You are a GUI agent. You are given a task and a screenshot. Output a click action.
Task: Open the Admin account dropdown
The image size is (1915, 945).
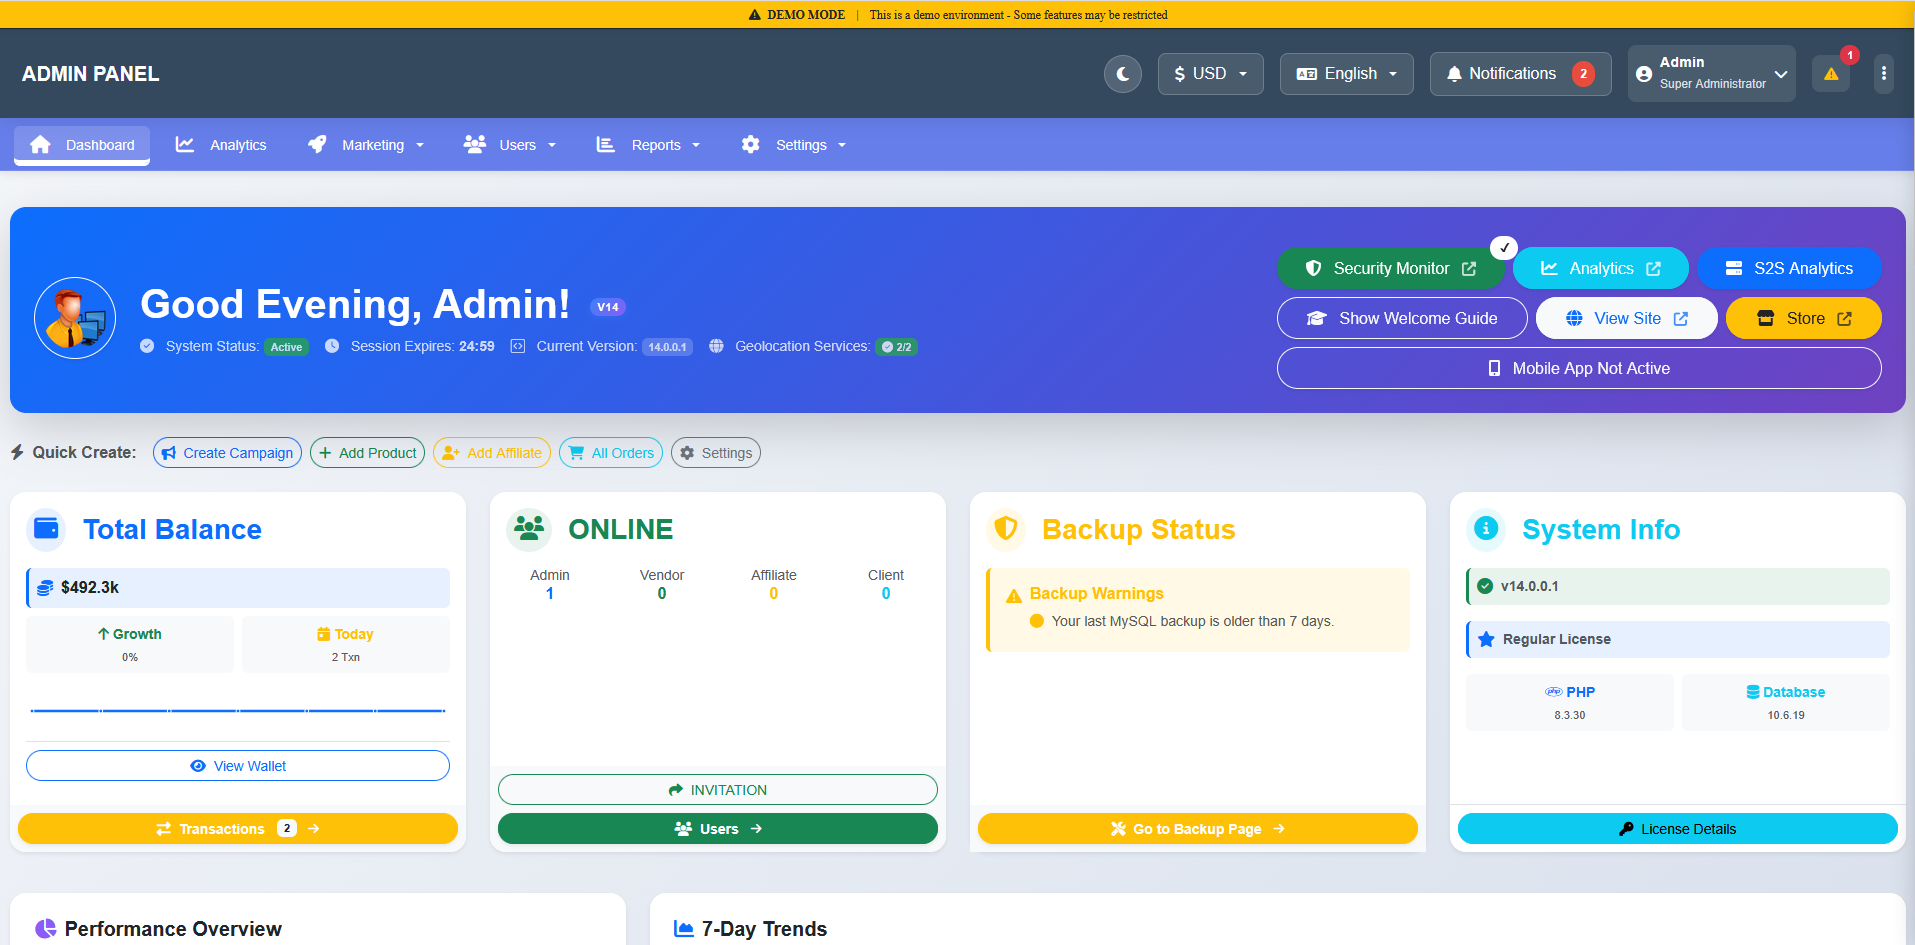click(x=1711, y=74)
